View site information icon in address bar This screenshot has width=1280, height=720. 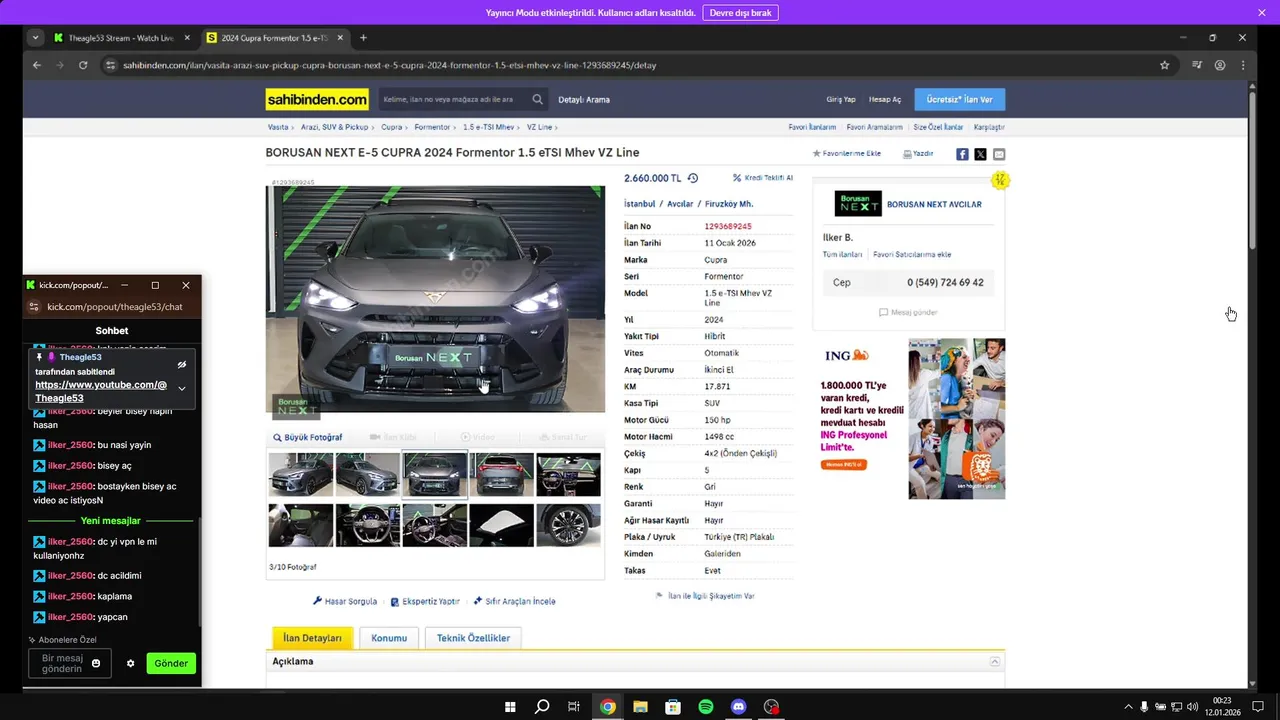(111, 65)
